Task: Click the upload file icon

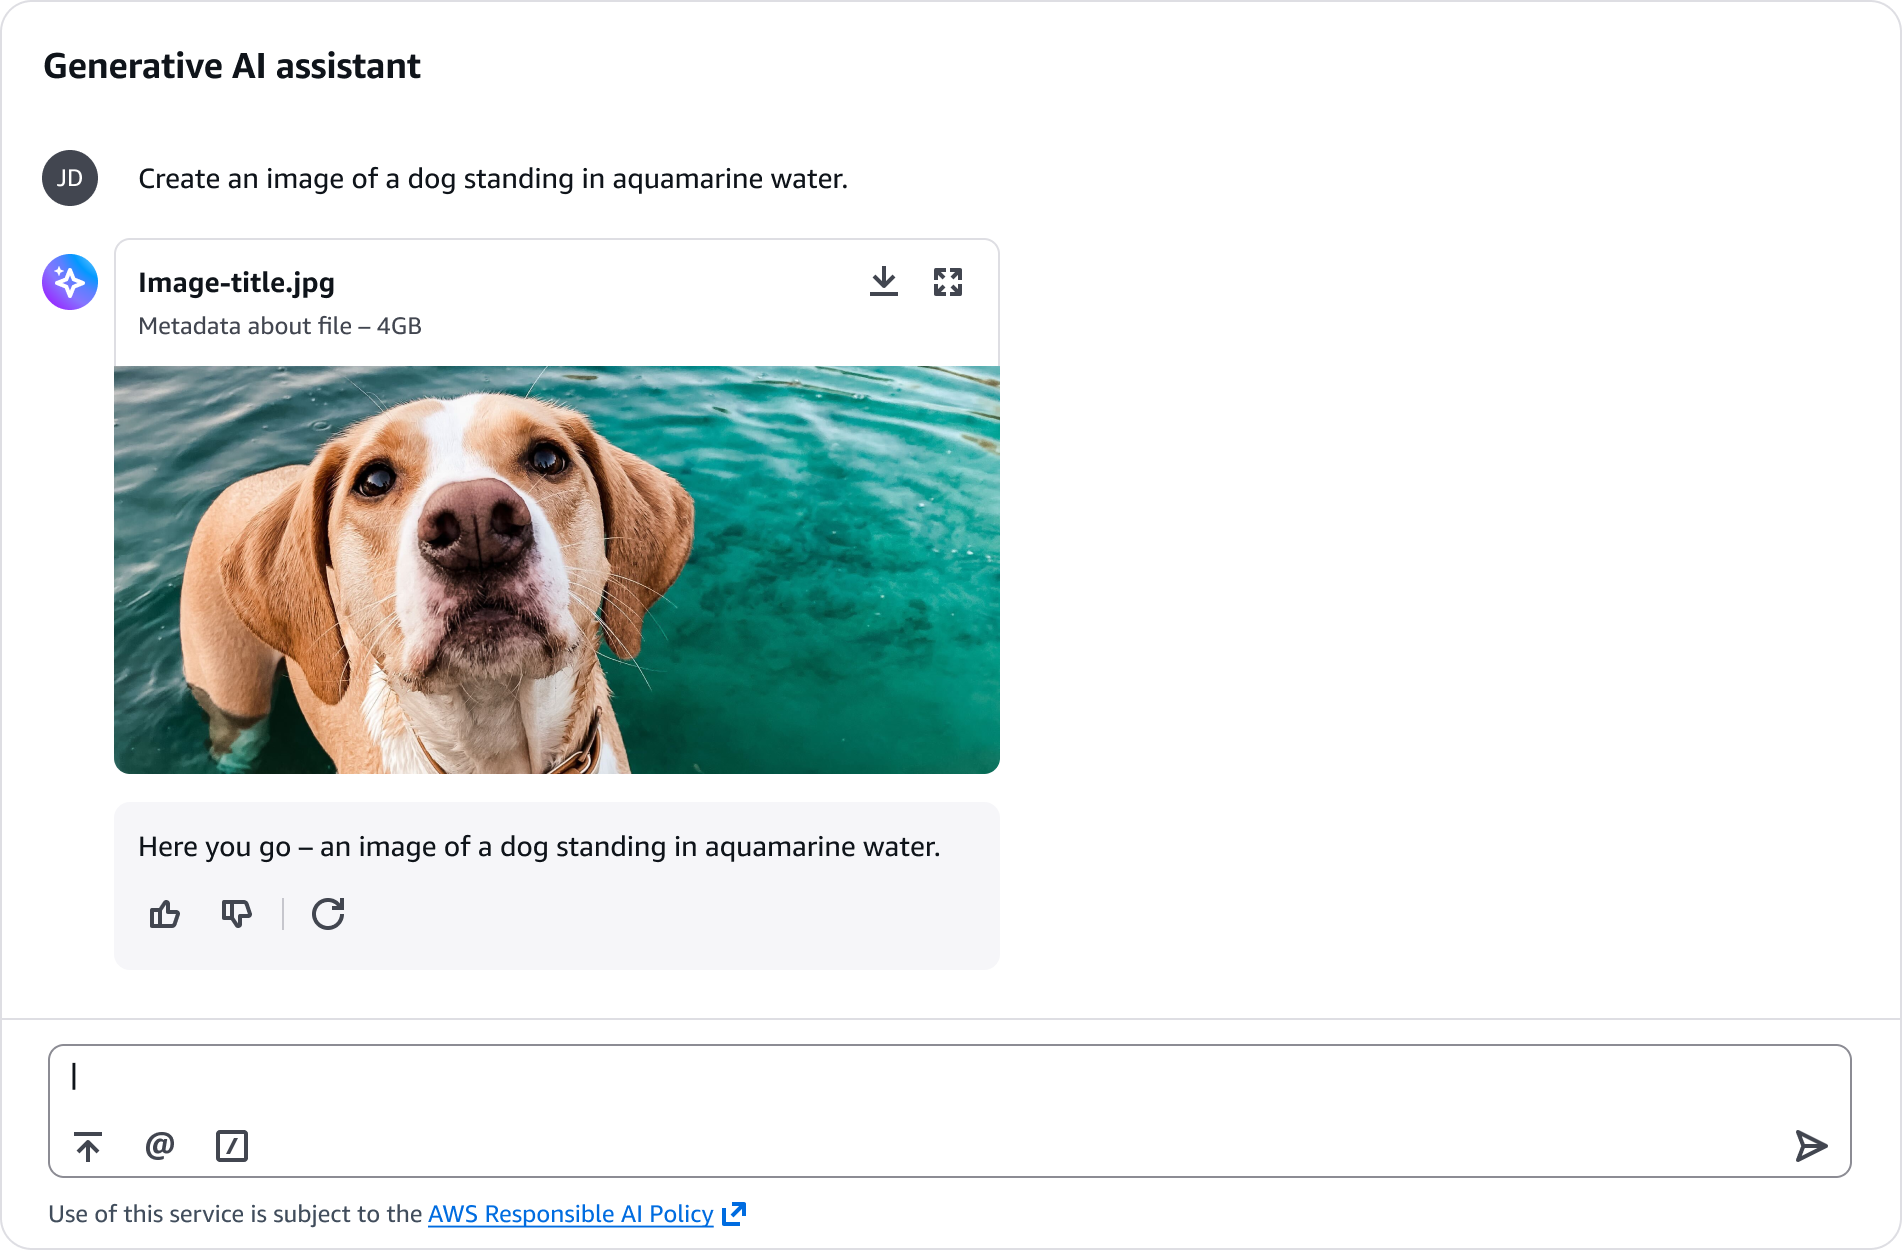Action: click(88, 1146)
